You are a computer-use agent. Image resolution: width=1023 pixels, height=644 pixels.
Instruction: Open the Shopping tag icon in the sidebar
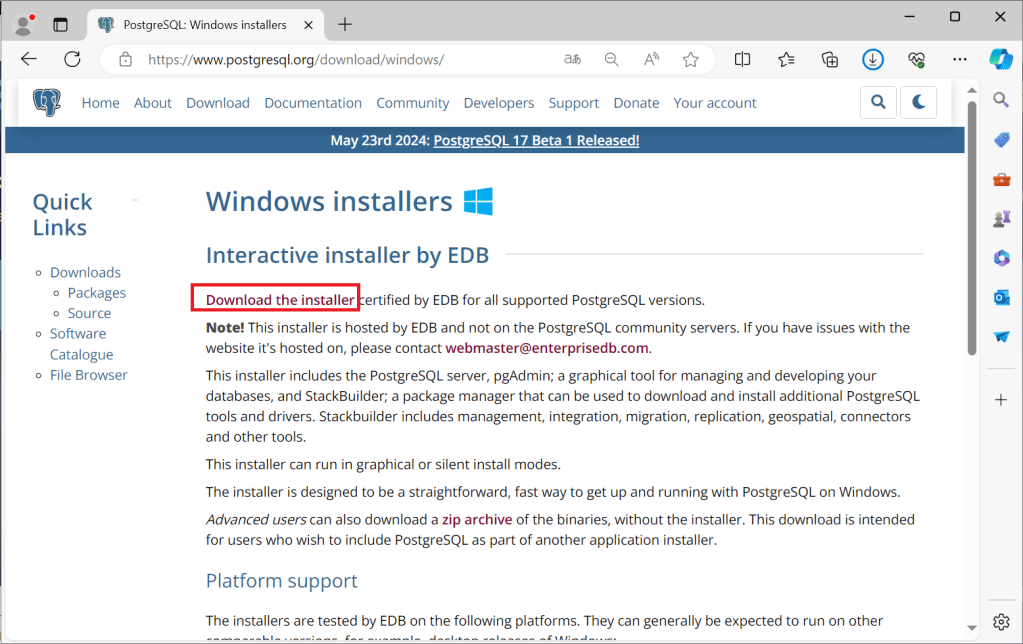1001,139
